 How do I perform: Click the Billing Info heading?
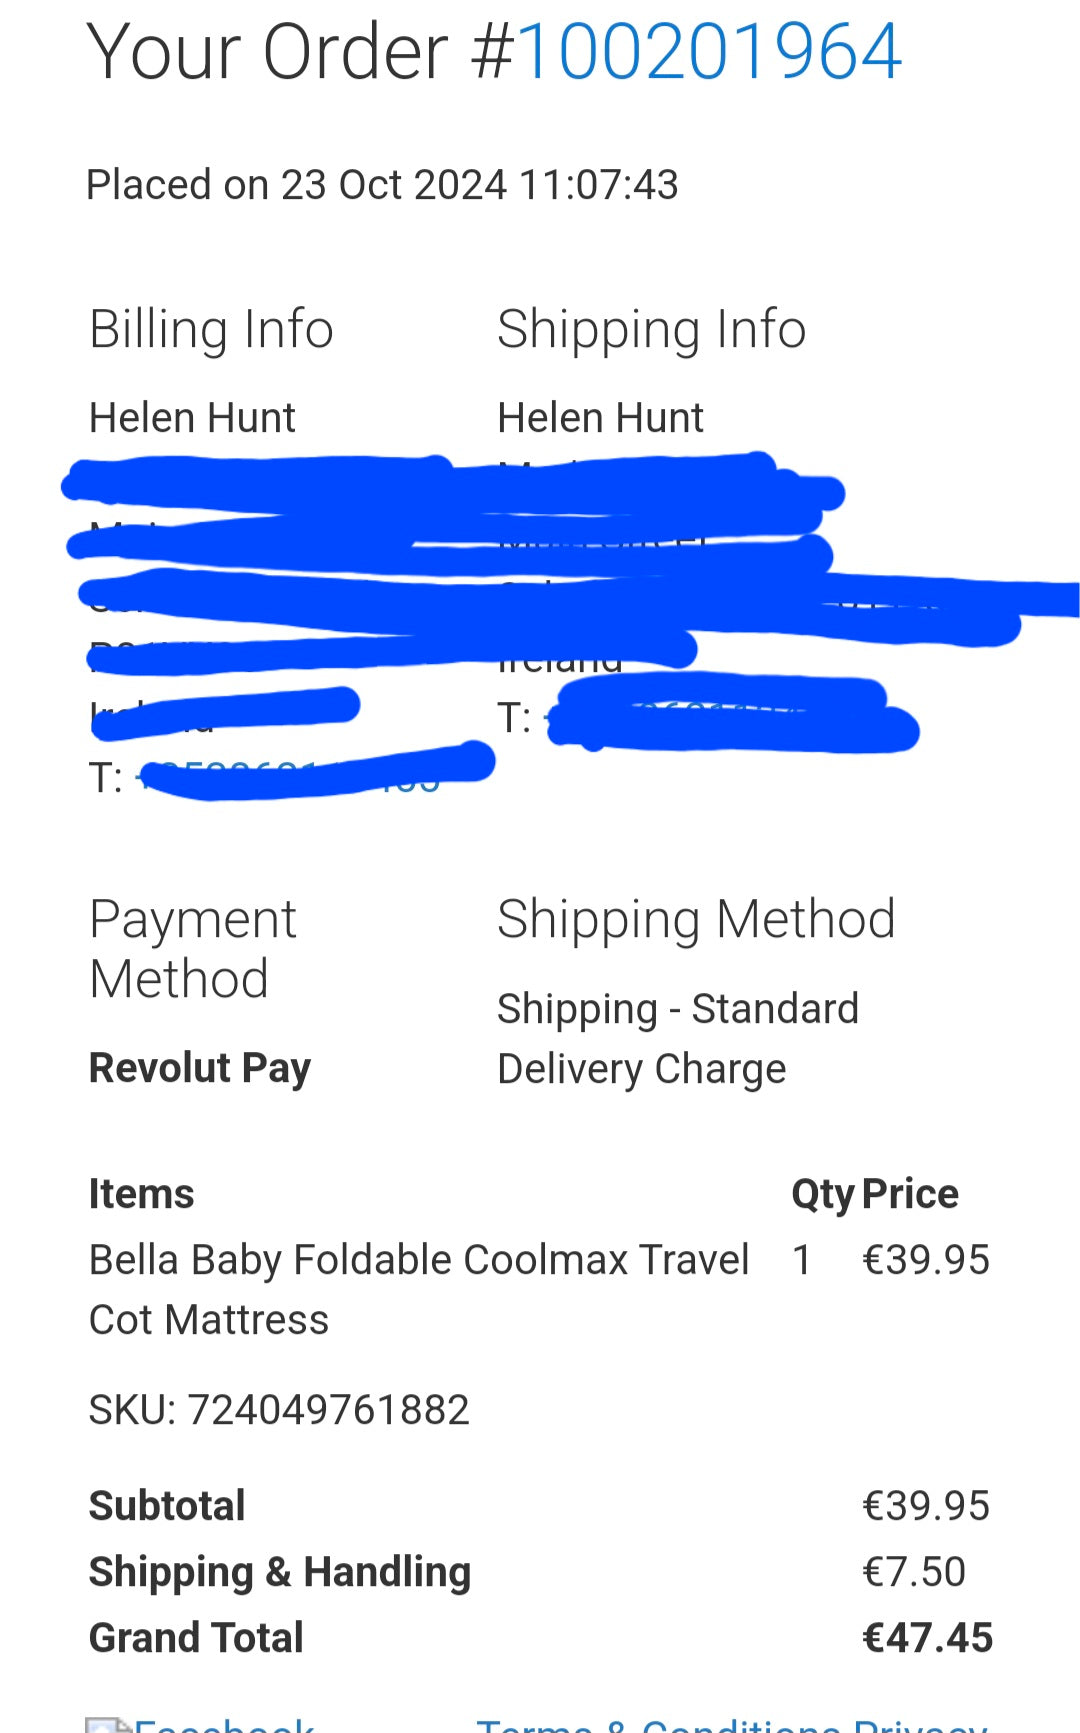(x=211, y=330)
